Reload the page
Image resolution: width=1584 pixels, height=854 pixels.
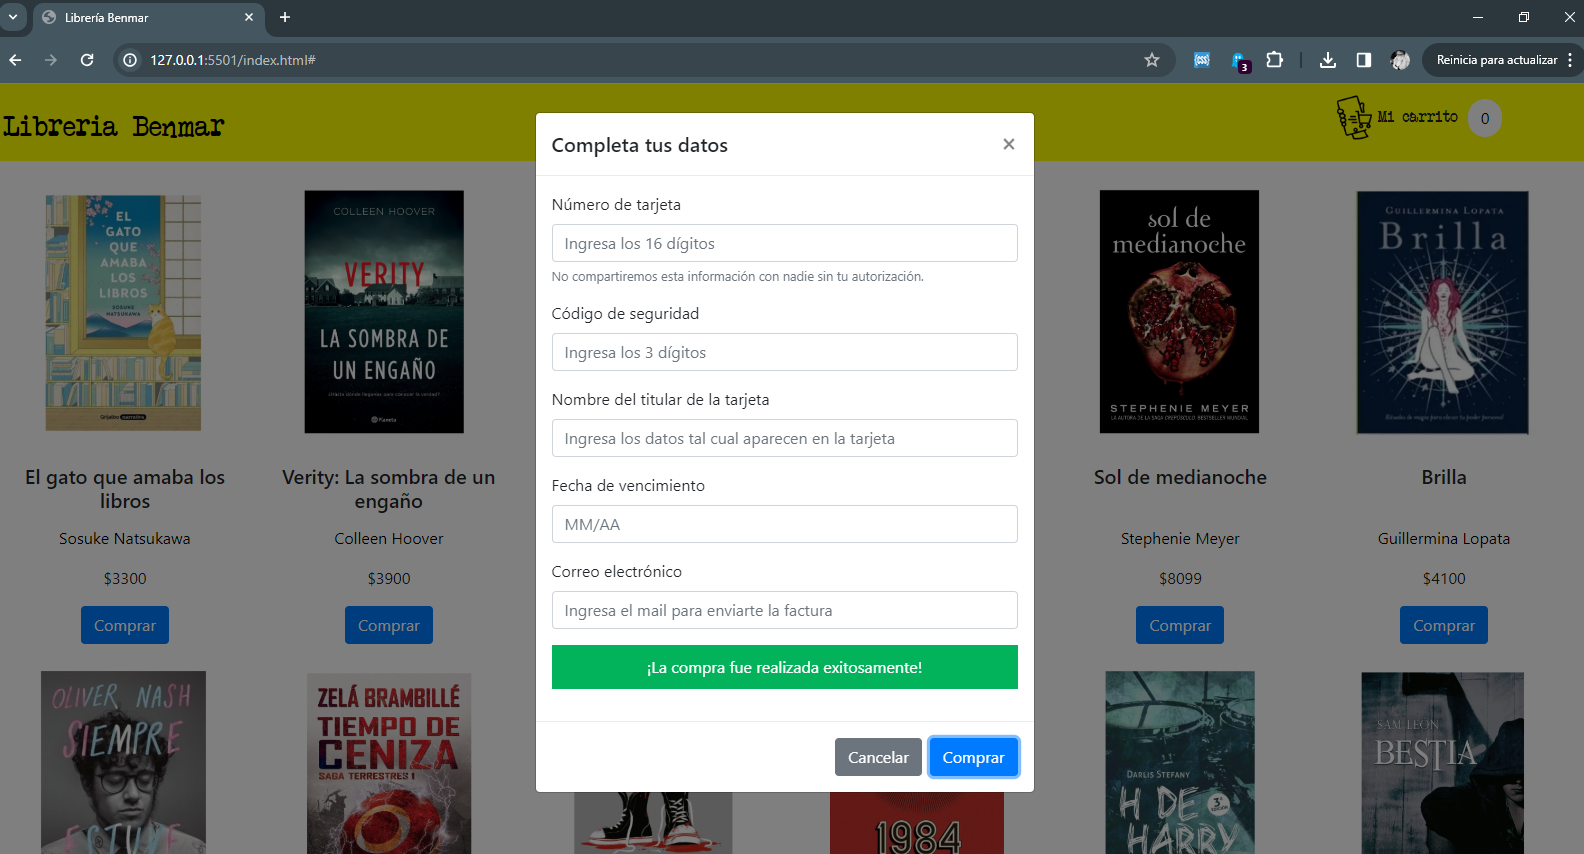pyautogui.click(x=87, y=60)
